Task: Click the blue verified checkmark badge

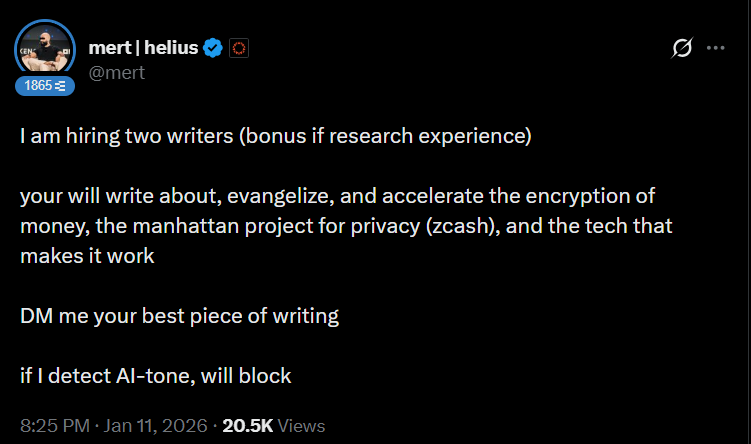Action: [x=214, y=47]
